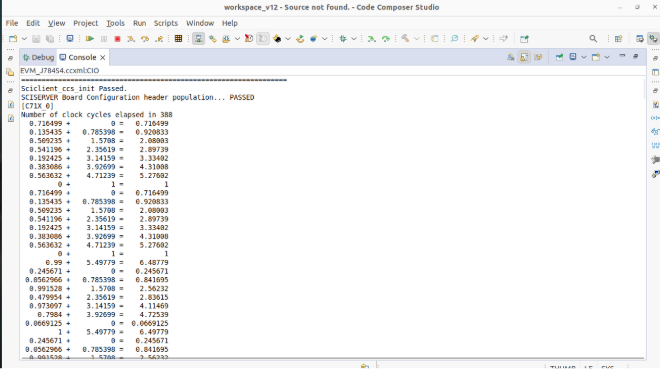Click the Display Selected Console icon

[x=573, y=57]
